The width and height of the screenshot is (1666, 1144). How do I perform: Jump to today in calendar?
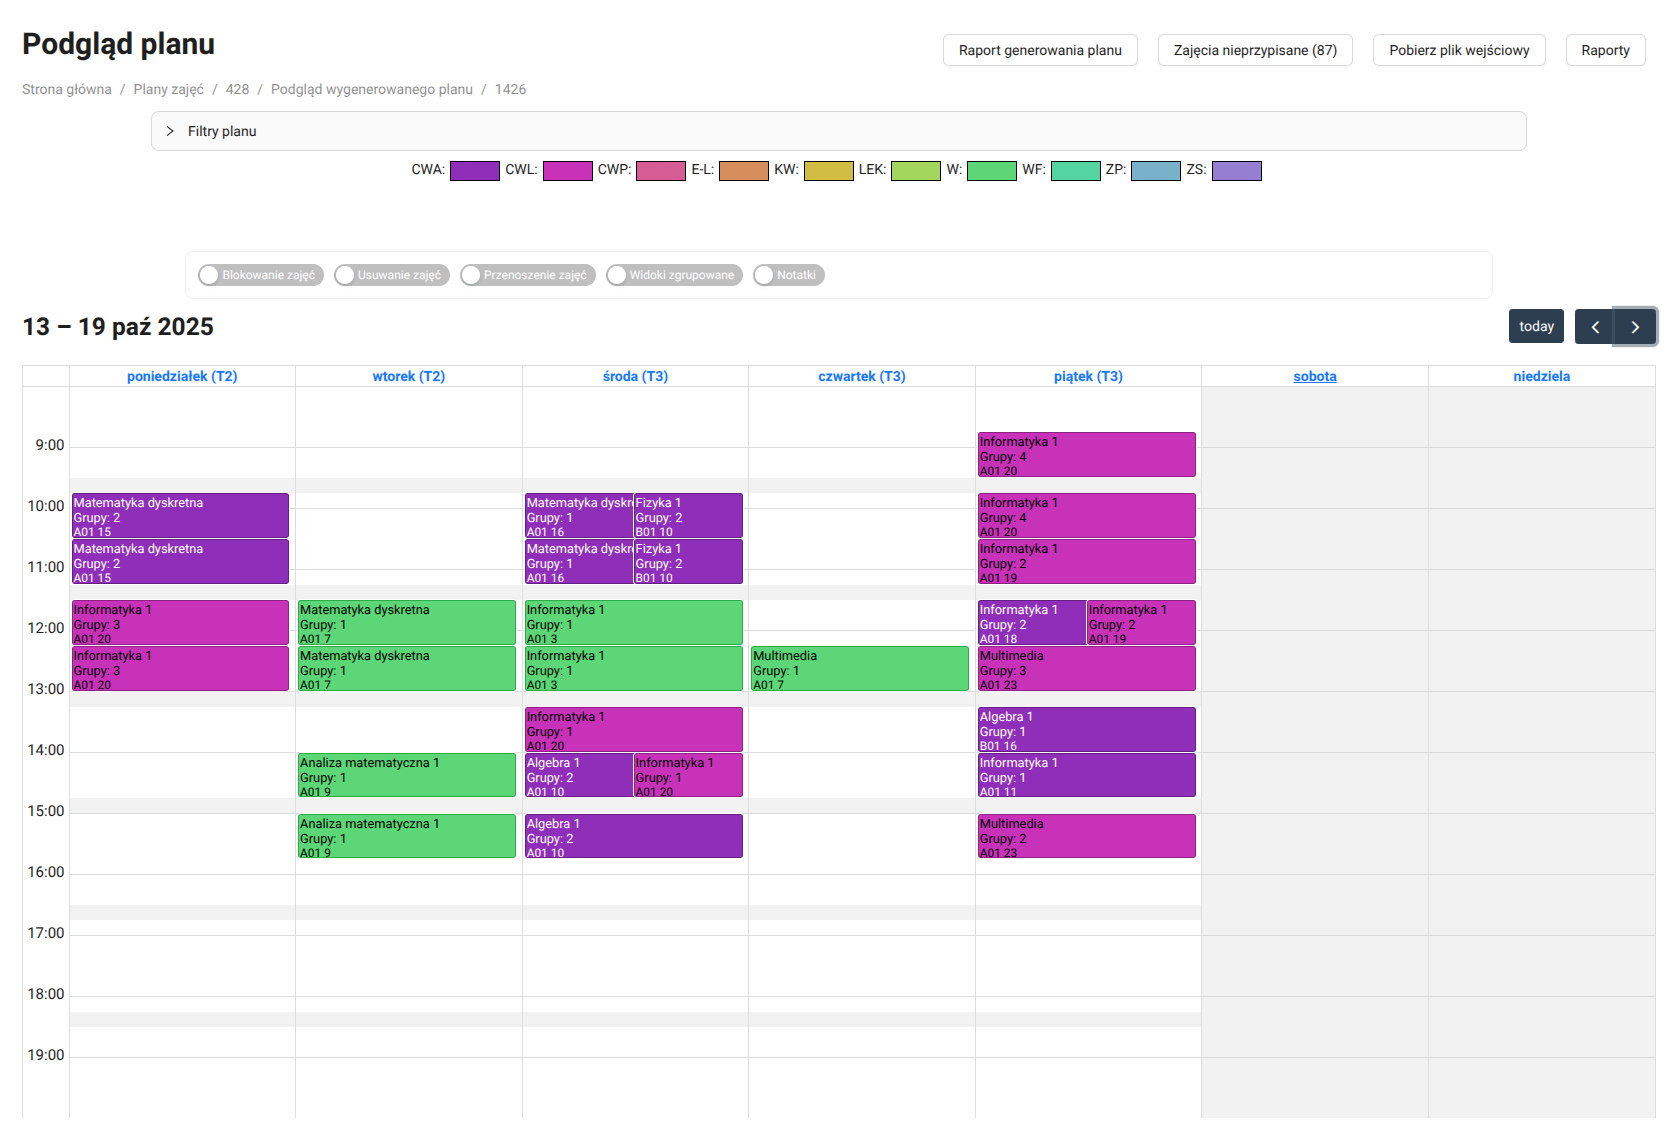pos(1536,327)
